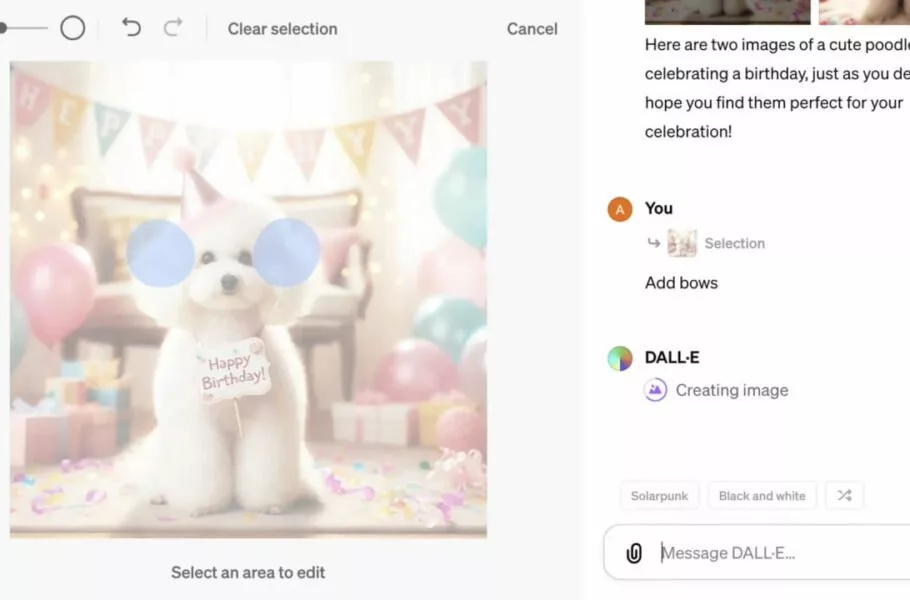Click the redo arrow icon
Viewport: 910px width, 600px height.
[x=173, y=28]
